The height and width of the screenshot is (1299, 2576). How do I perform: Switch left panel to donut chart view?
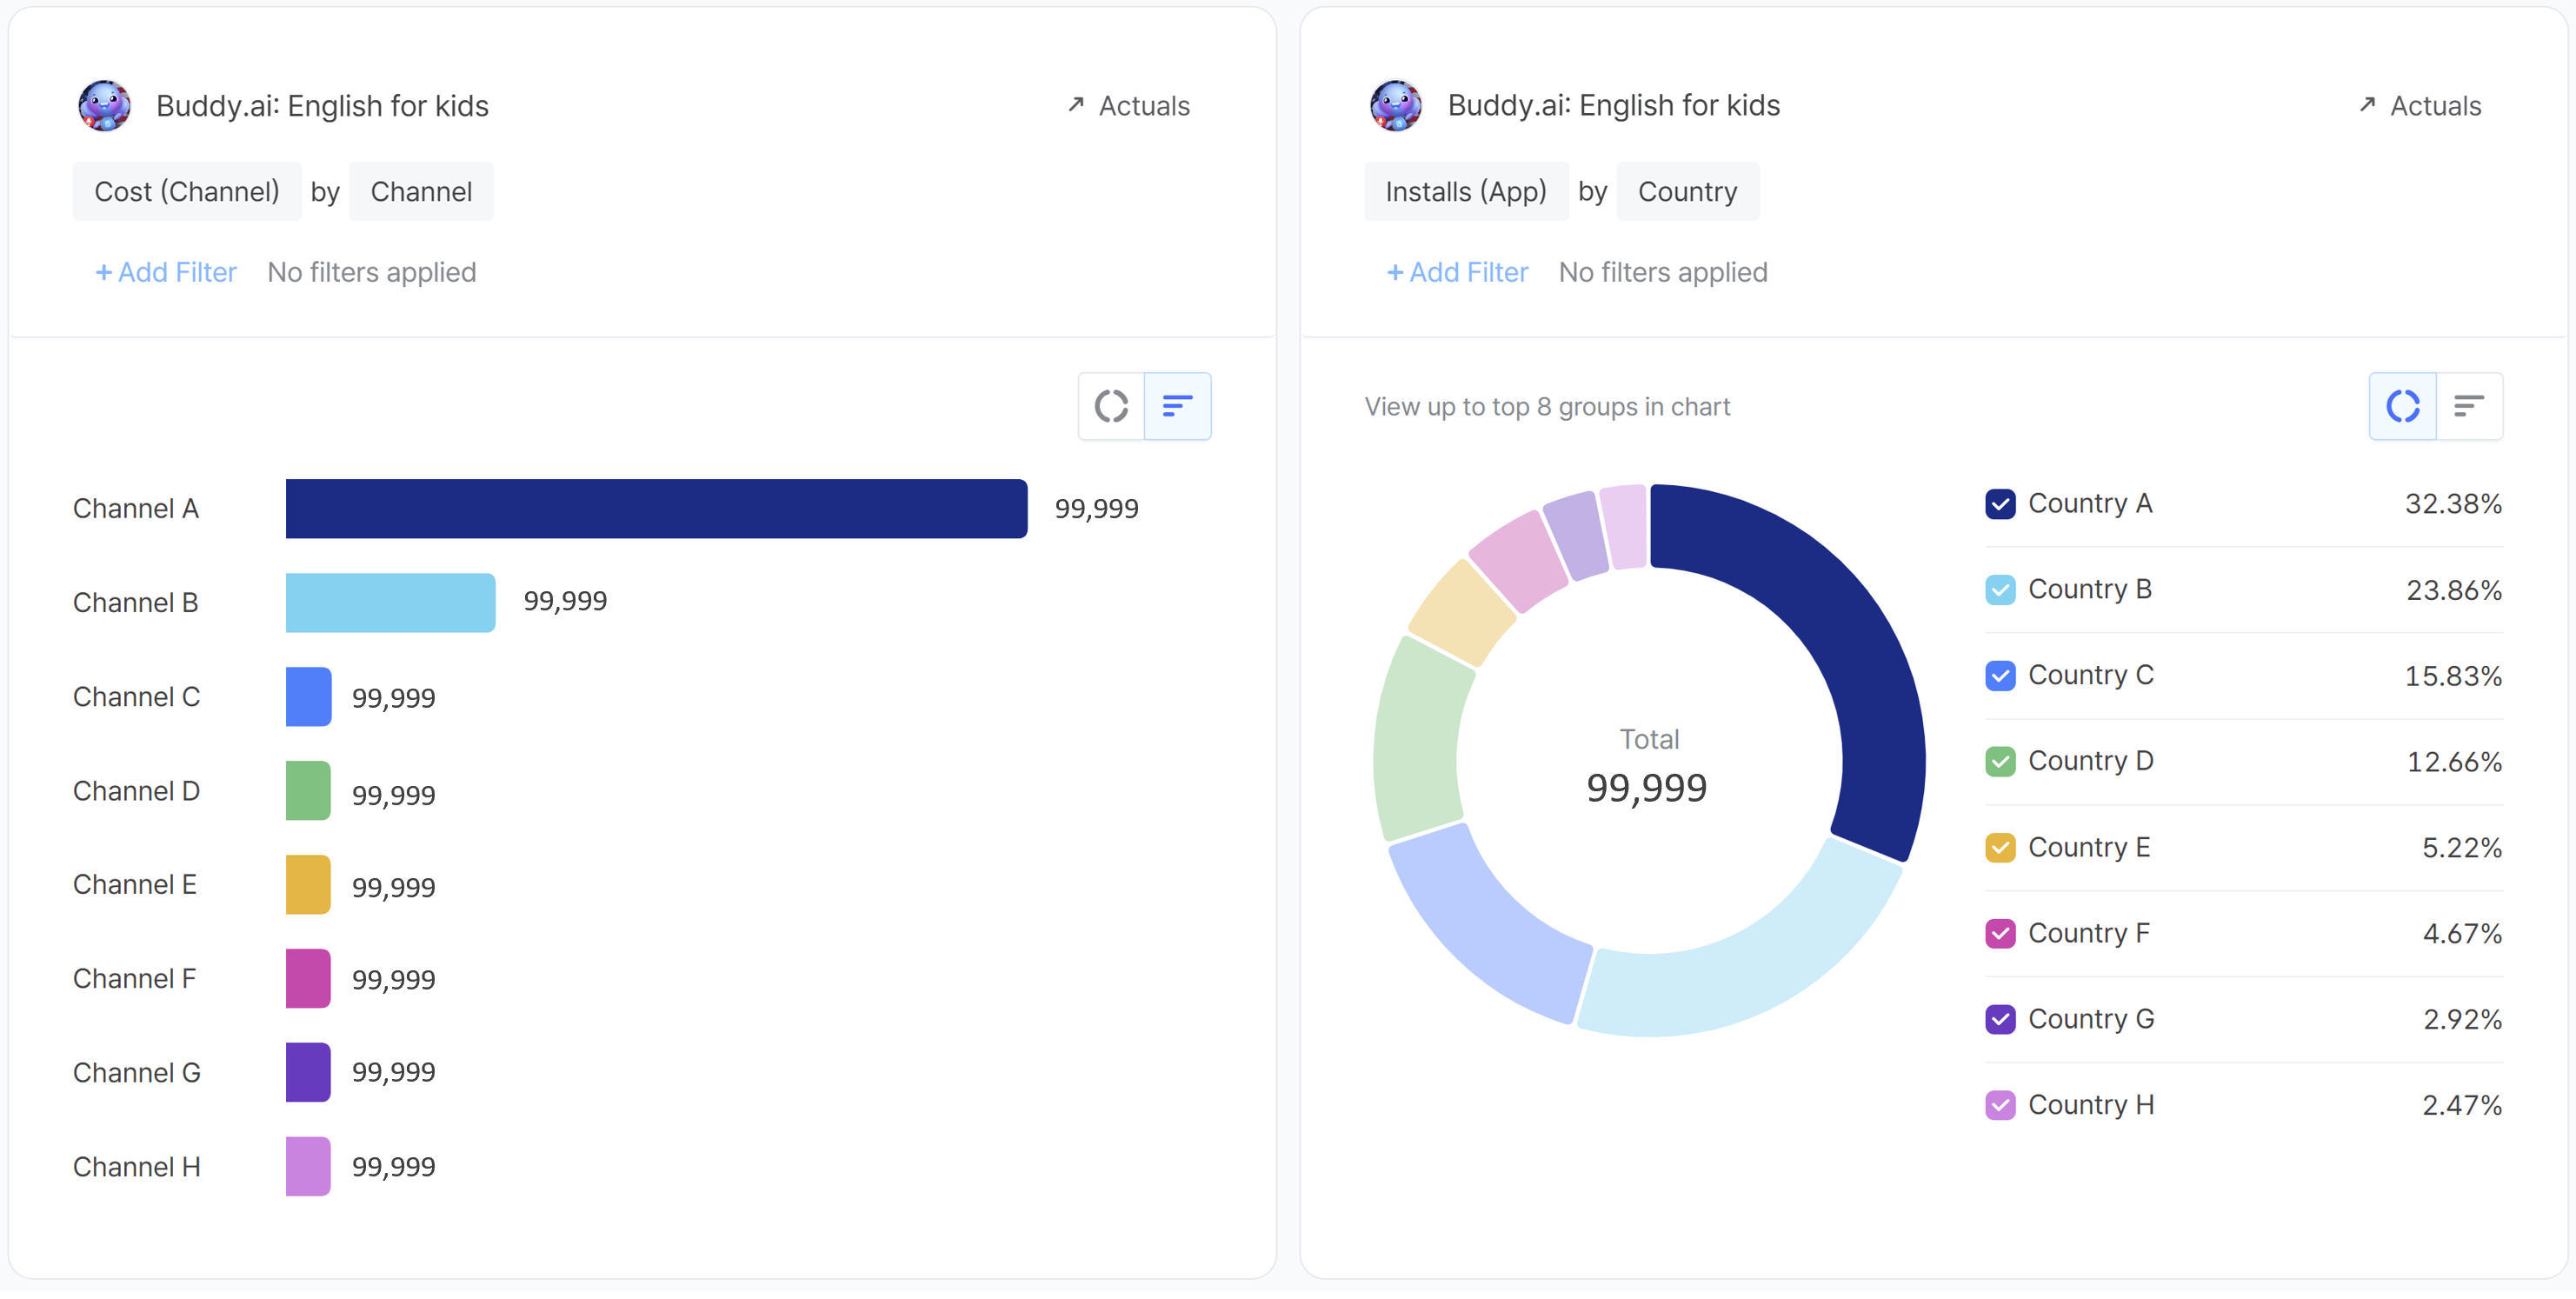click(1111, 406)
